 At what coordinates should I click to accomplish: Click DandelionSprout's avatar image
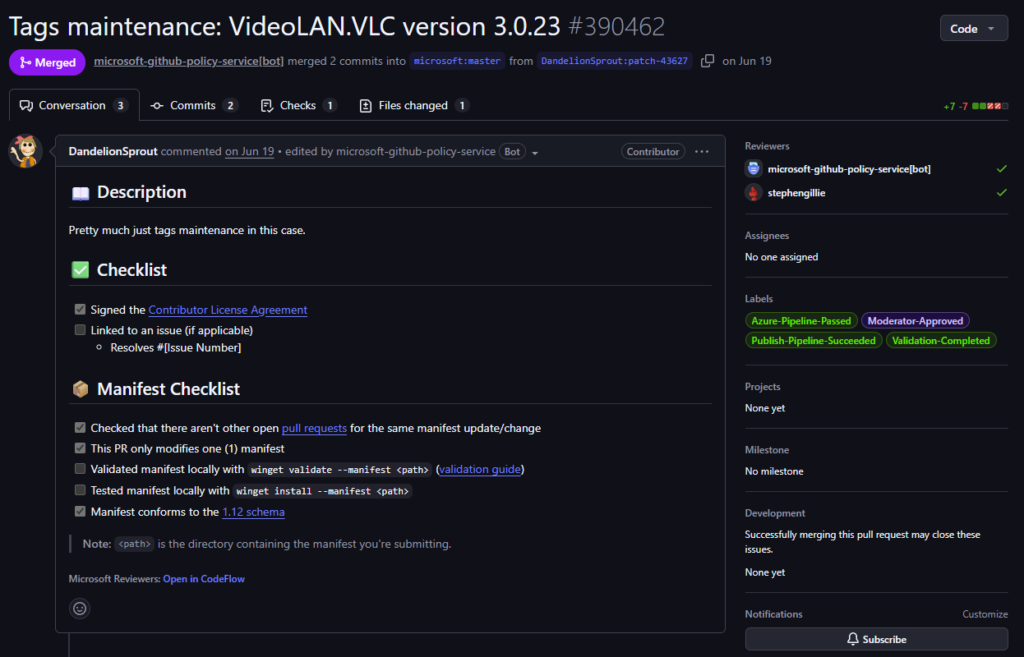click(x=25, y=151)
